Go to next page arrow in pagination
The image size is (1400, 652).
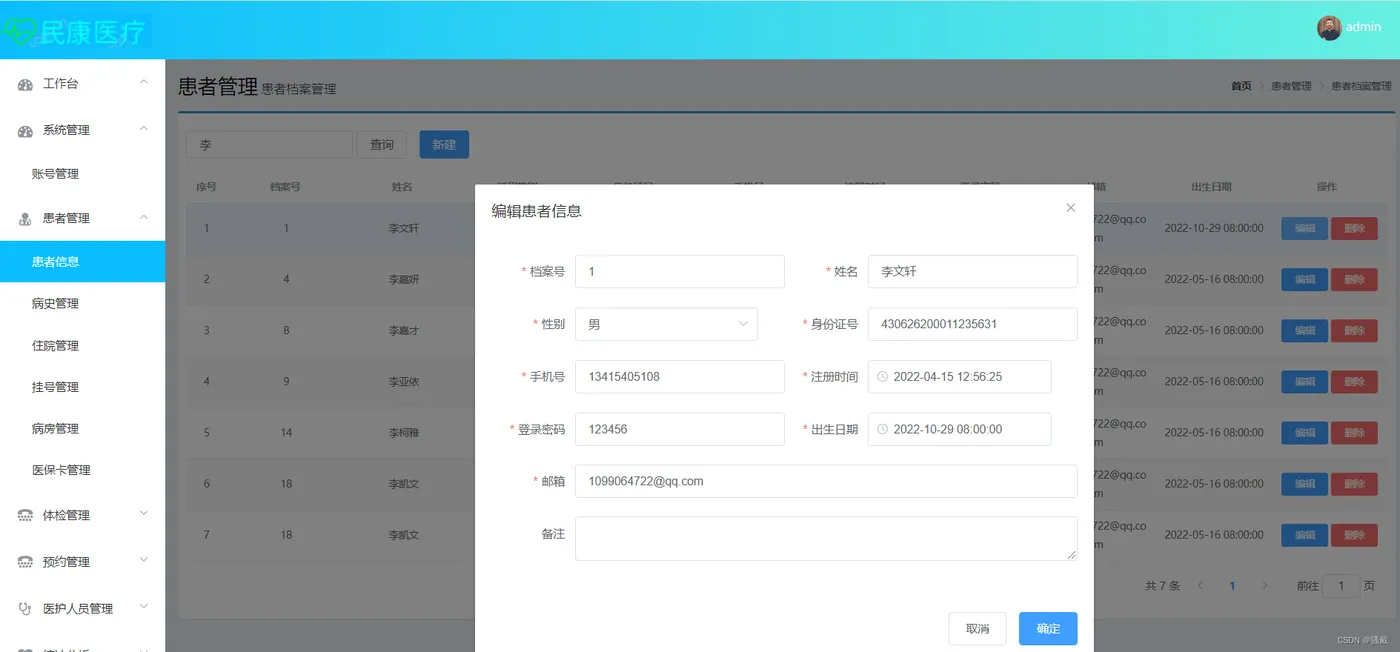(1264, 586)
